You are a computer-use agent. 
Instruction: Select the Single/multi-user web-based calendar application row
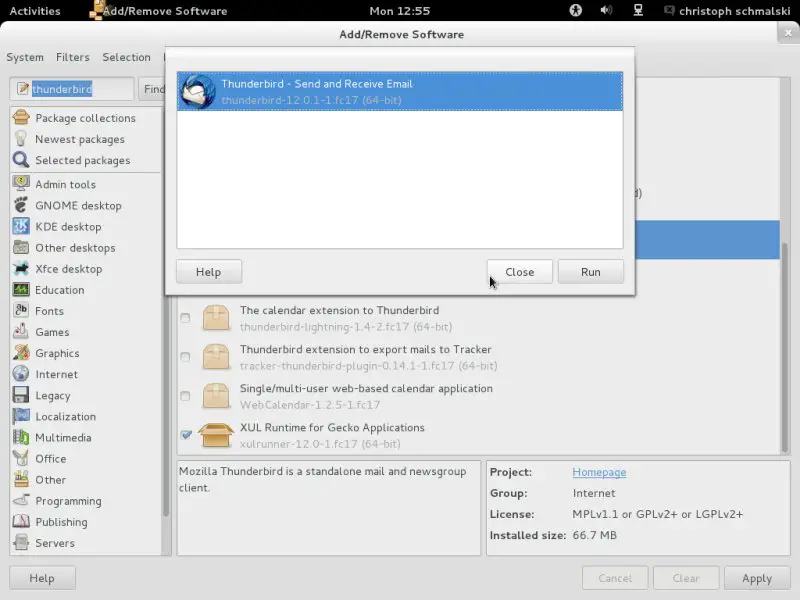pos(479,396)
